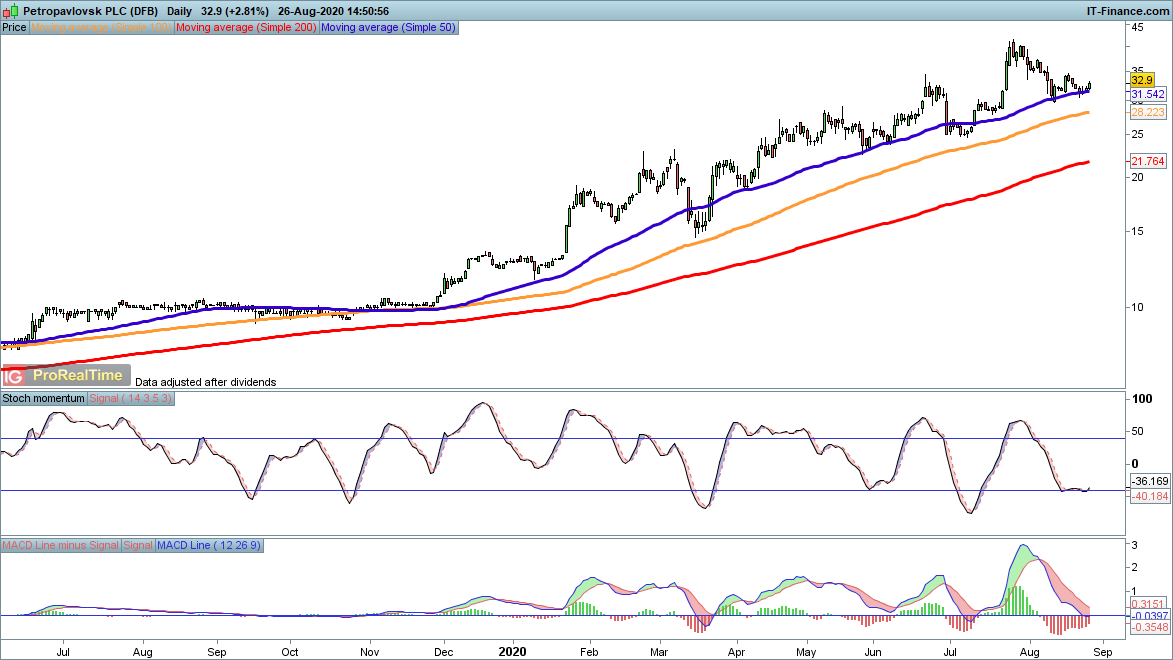Viewport: 1173px width, 660px height.
Task: Click the yellow 32.9 current price tag
Action: coord(1142,79)
